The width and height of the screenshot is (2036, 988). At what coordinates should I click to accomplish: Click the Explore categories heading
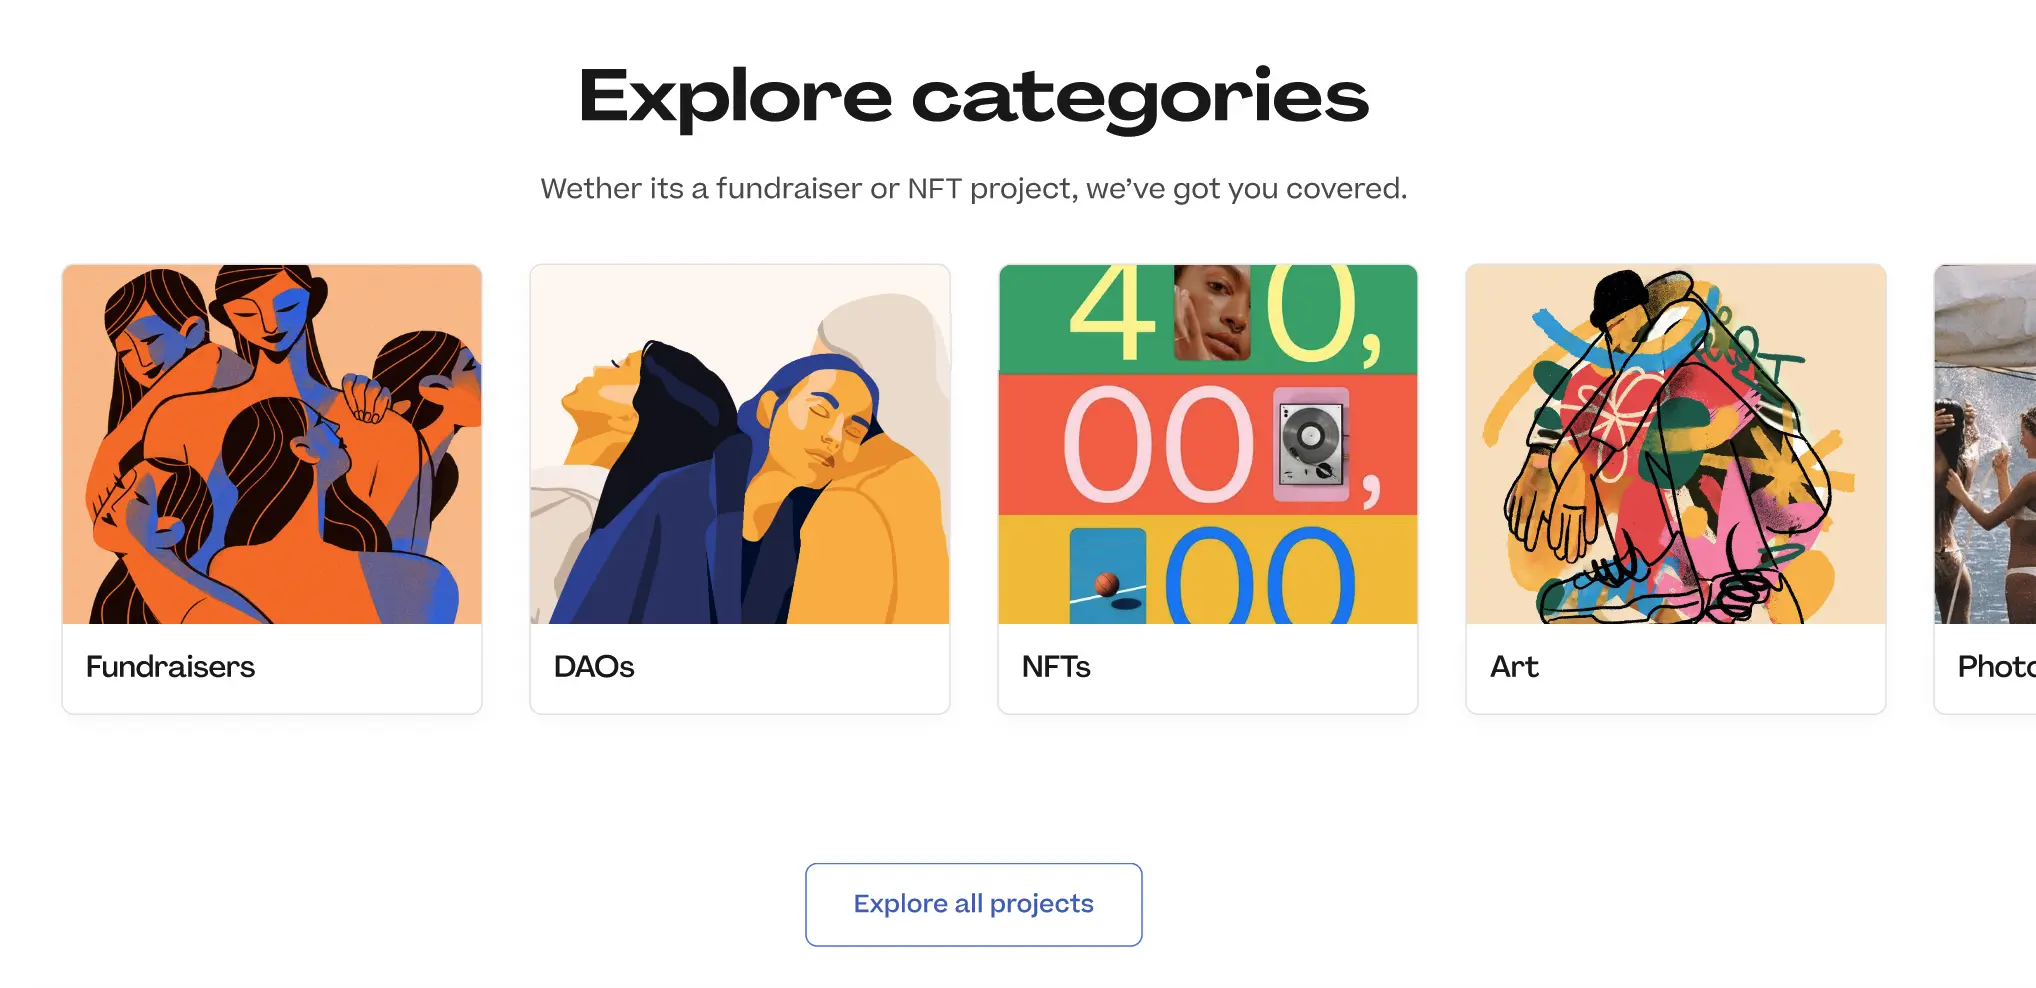[x=973, y=97]
